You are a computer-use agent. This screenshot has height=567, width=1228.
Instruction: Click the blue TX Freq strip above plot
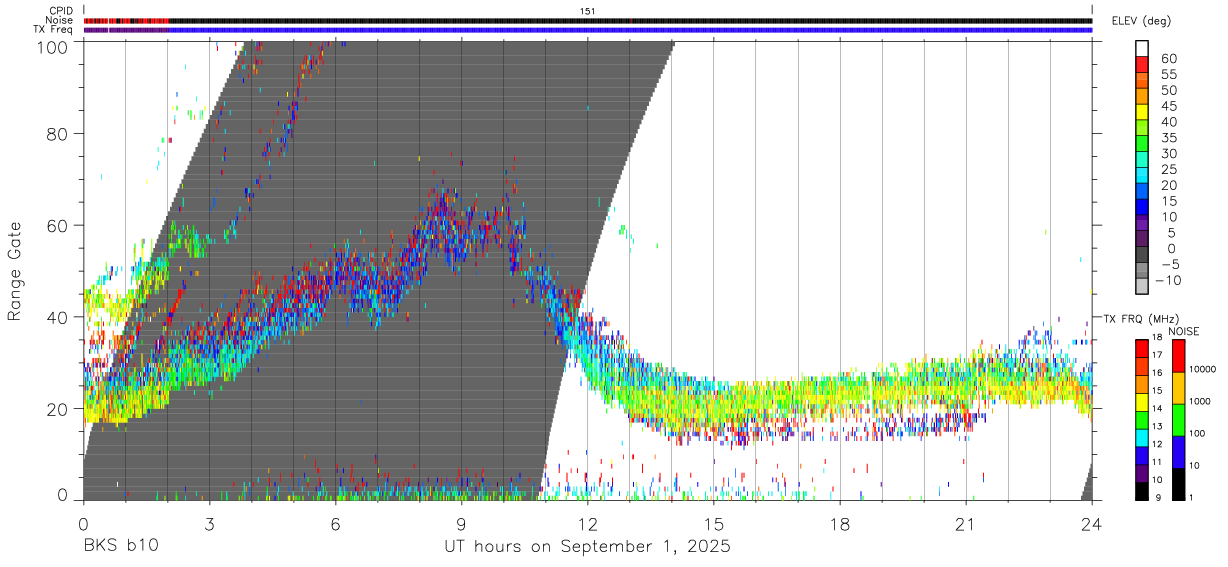click(588, 30)
